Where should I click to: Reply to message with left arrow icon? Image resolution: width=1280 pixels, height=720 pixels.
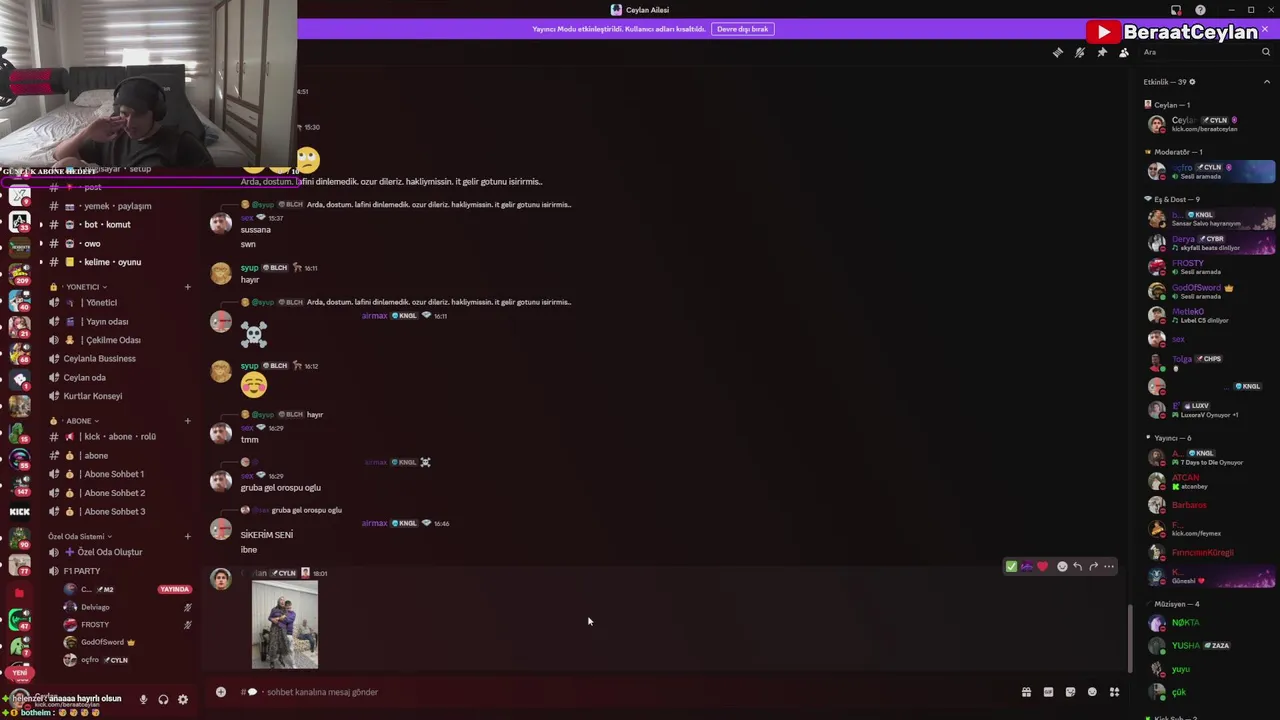pyautogui.click(x=1077, y=567)
